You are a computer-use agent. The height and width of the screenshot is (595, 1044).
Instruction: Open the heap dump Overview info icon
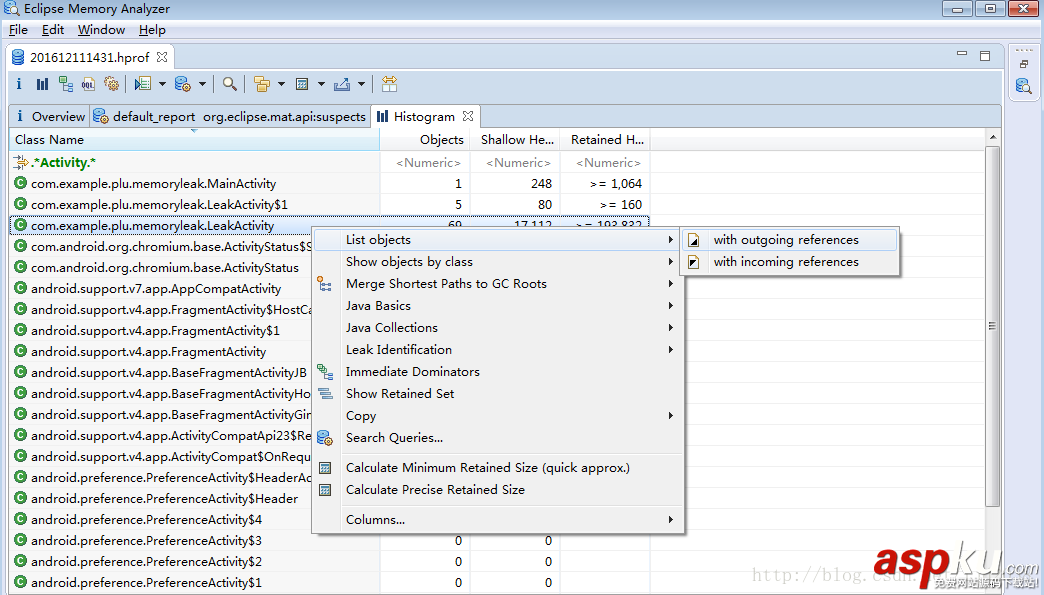pyautogui.click(x=19, y=84)
